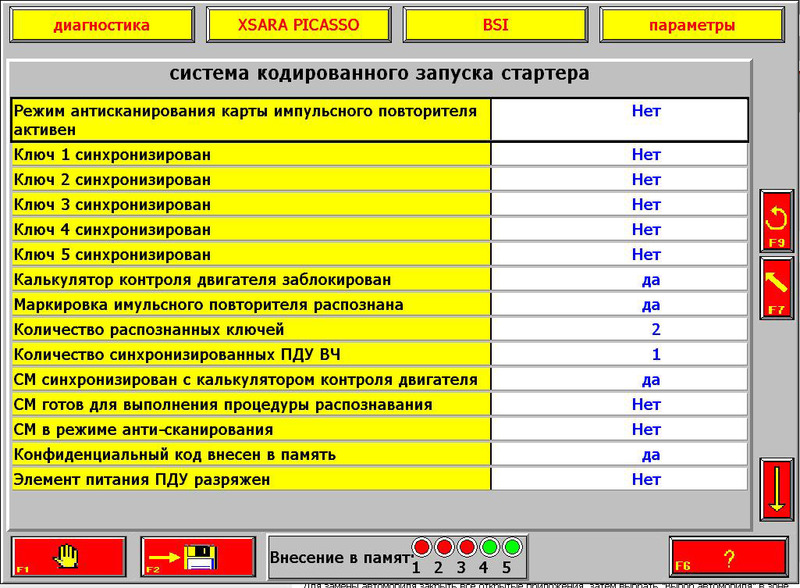Open help with the F6 question mark button
This screenshot has height=588, width=800.
pyautogui.click(x=728, y=557)
